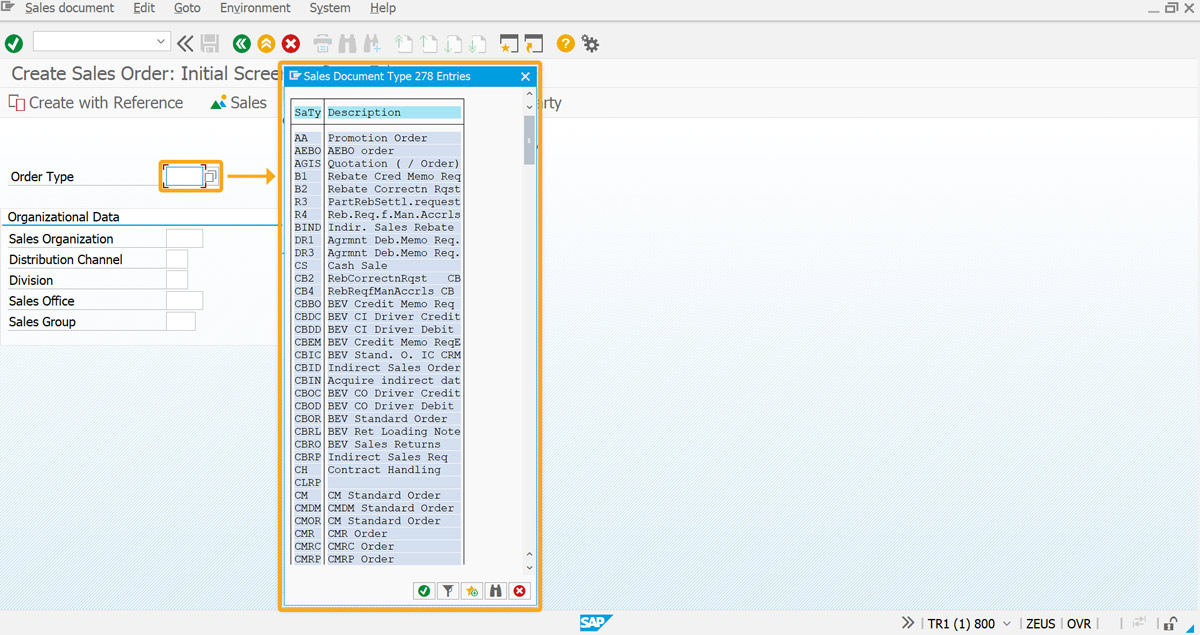This screenshot has height=635, width=1200.
Task: Select the CBRO BEV Sales Returns row
Action: pyautogui.click(x=377, y=444)
